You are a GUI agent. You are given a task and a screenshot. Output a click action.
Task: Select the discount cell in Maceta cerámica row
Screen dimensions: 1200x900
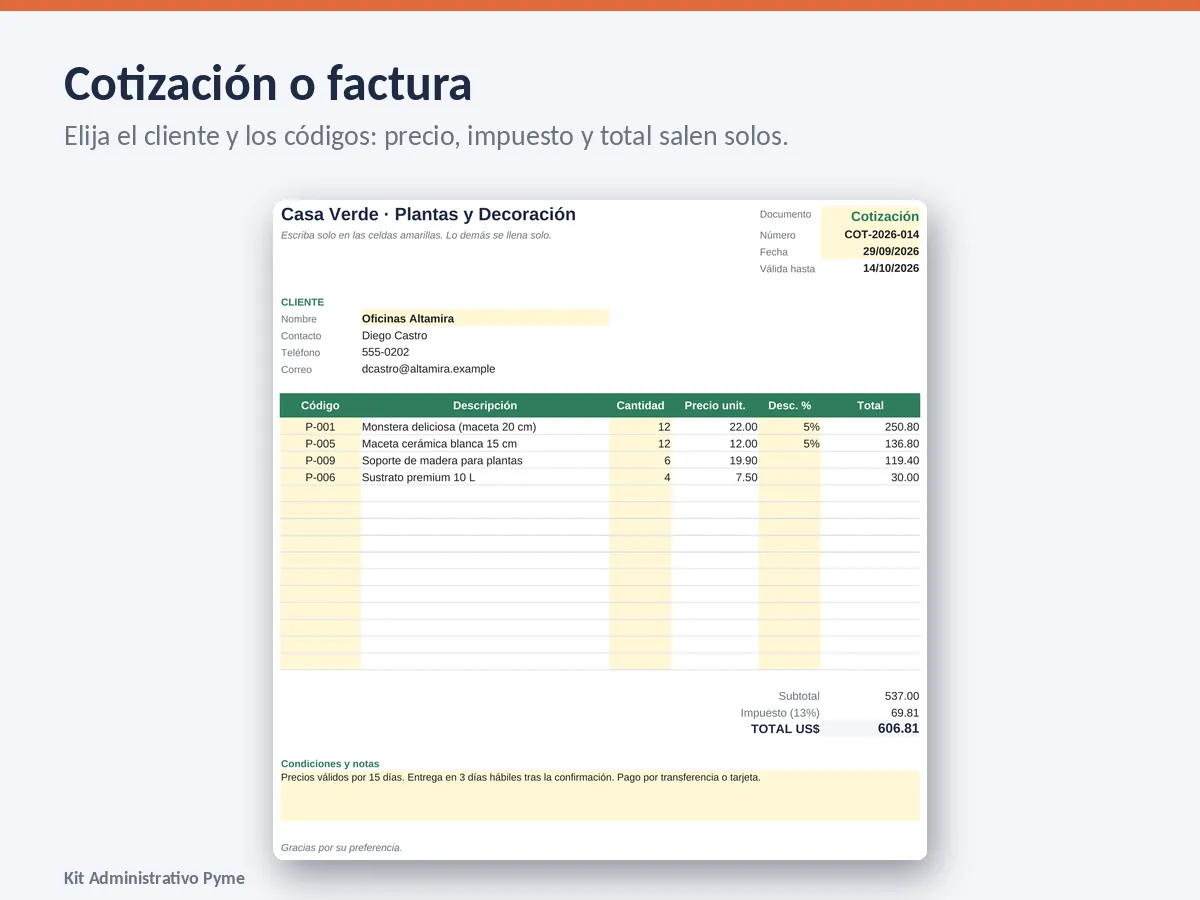789,444
